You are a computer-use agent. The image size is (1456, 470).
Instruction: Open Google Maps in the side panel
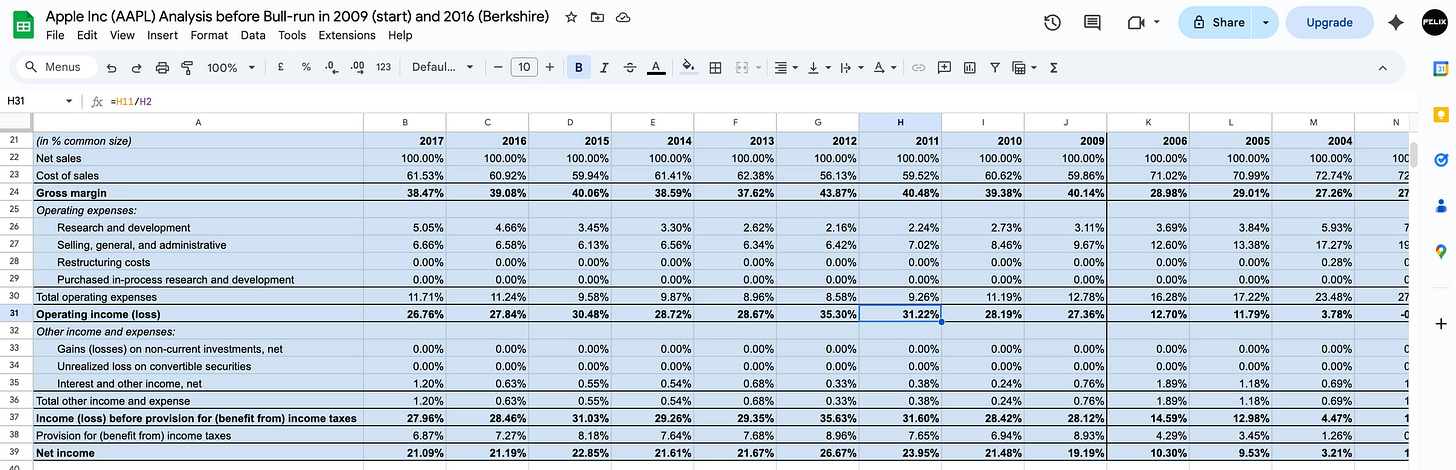[x=1441, y=251]
